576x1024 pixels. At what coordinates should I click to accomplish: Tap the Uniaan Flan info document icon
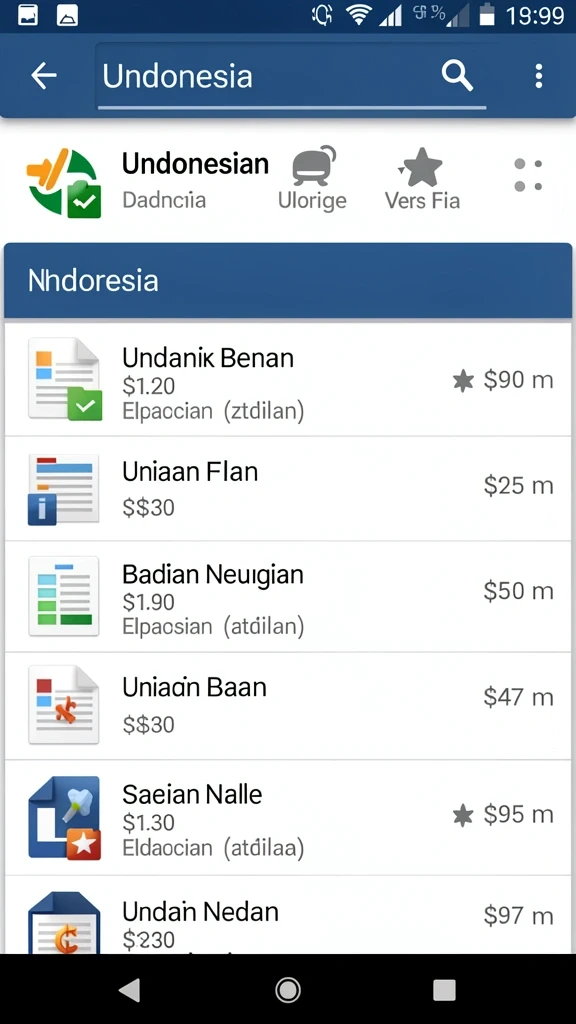coord(63,489)
